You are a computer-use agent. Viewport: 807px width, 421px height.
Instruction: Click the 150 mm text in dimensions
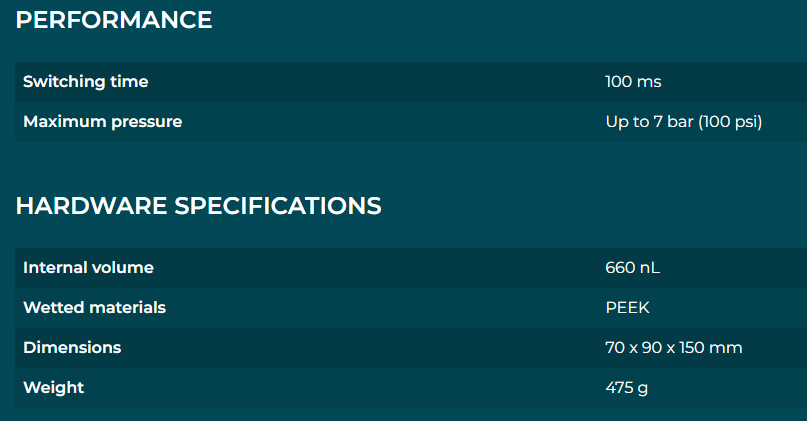pyautogui.click(x=711, y=347)
